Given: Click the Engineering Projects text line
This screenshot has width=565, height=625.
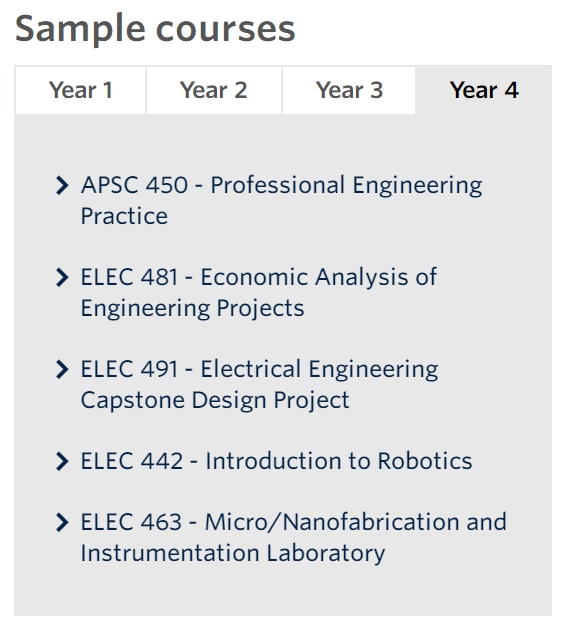Looking at the screenshot, I should (193, 309).
